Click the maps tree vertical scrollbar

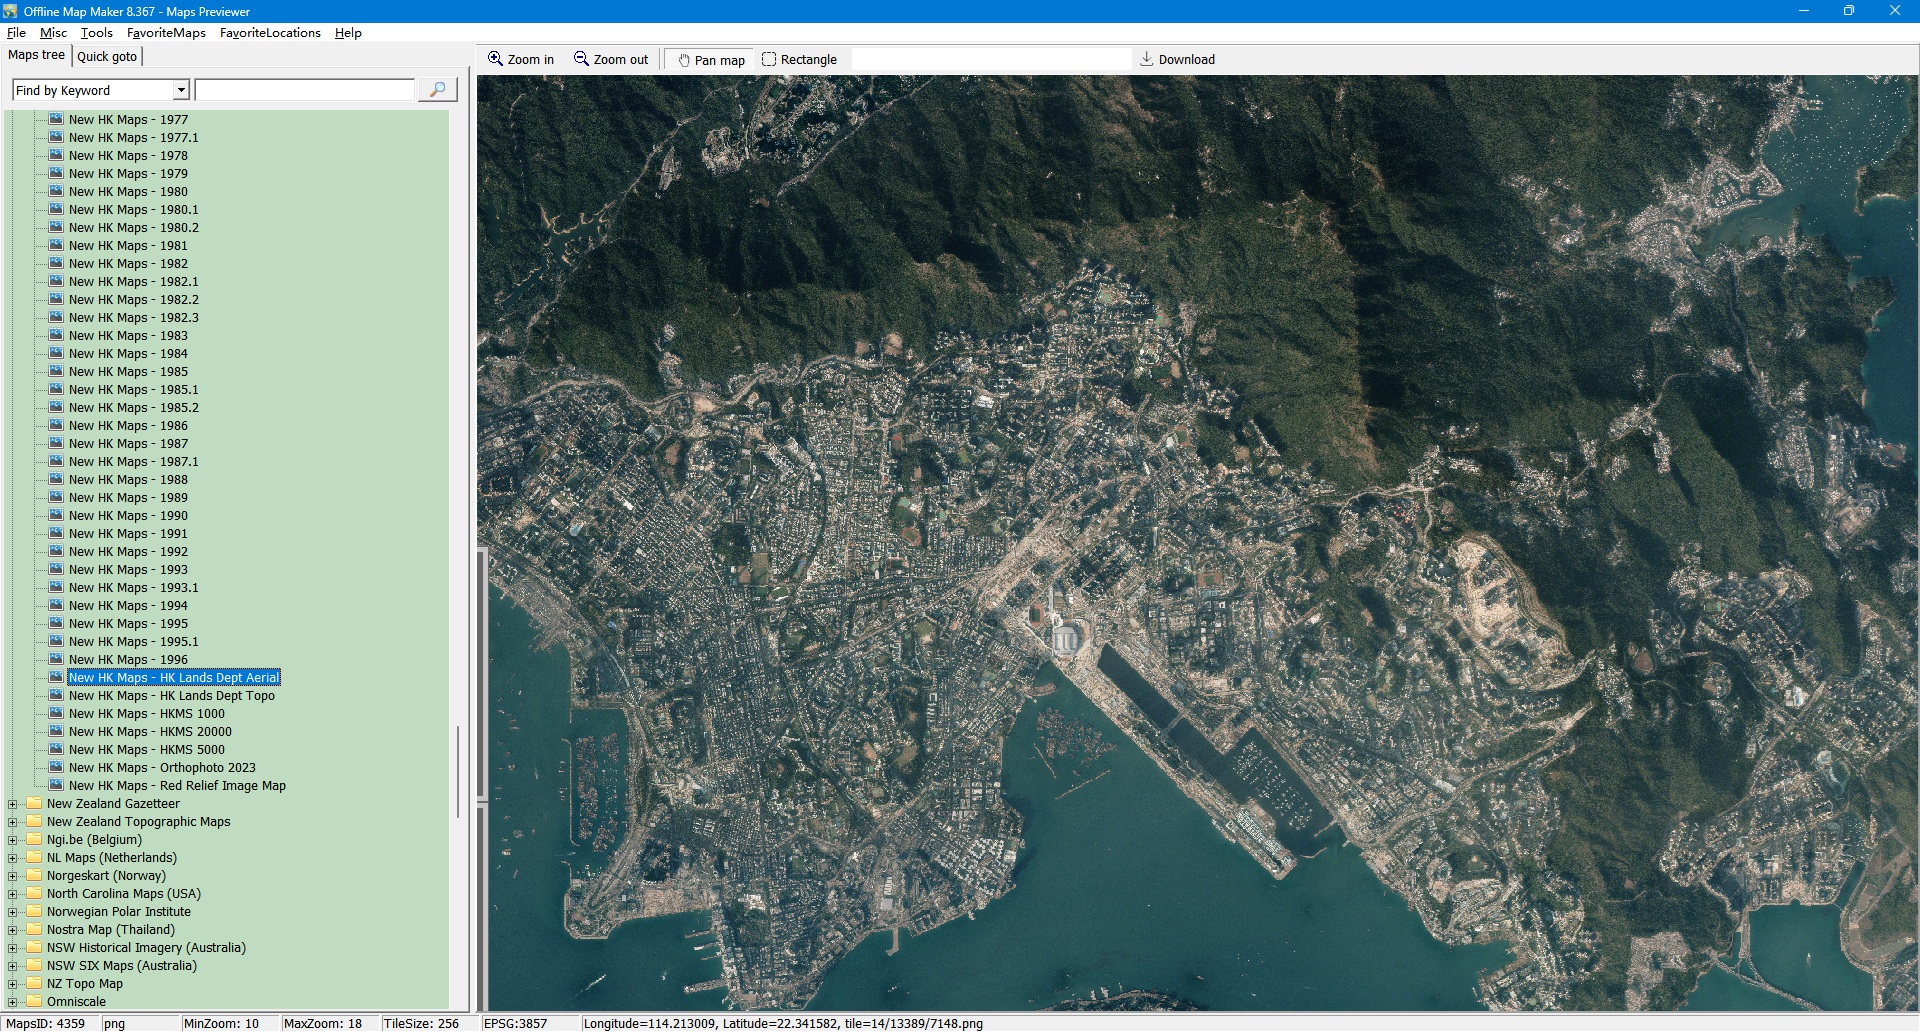(458, 770)
